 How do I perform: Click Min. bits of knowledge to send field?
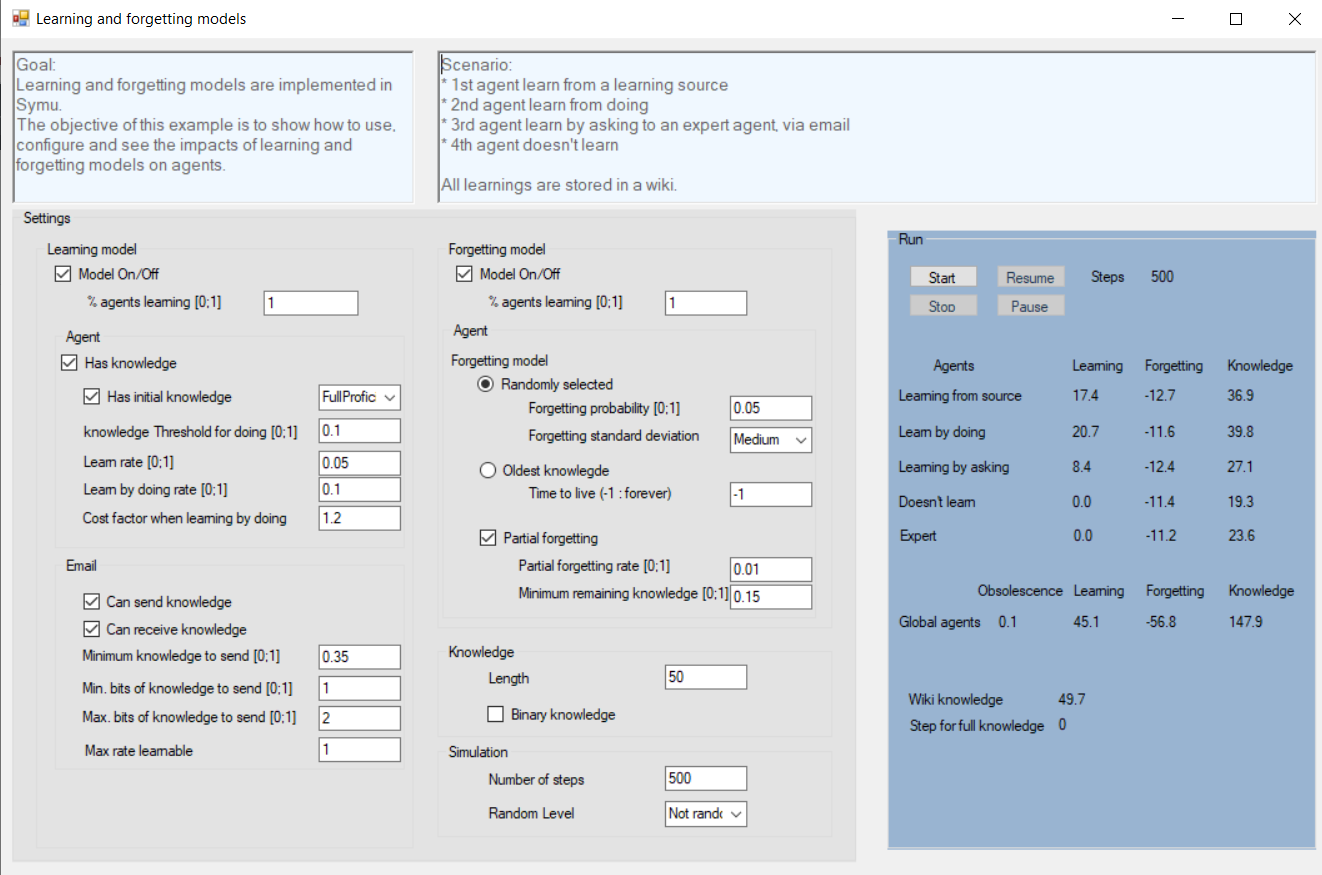360,689
